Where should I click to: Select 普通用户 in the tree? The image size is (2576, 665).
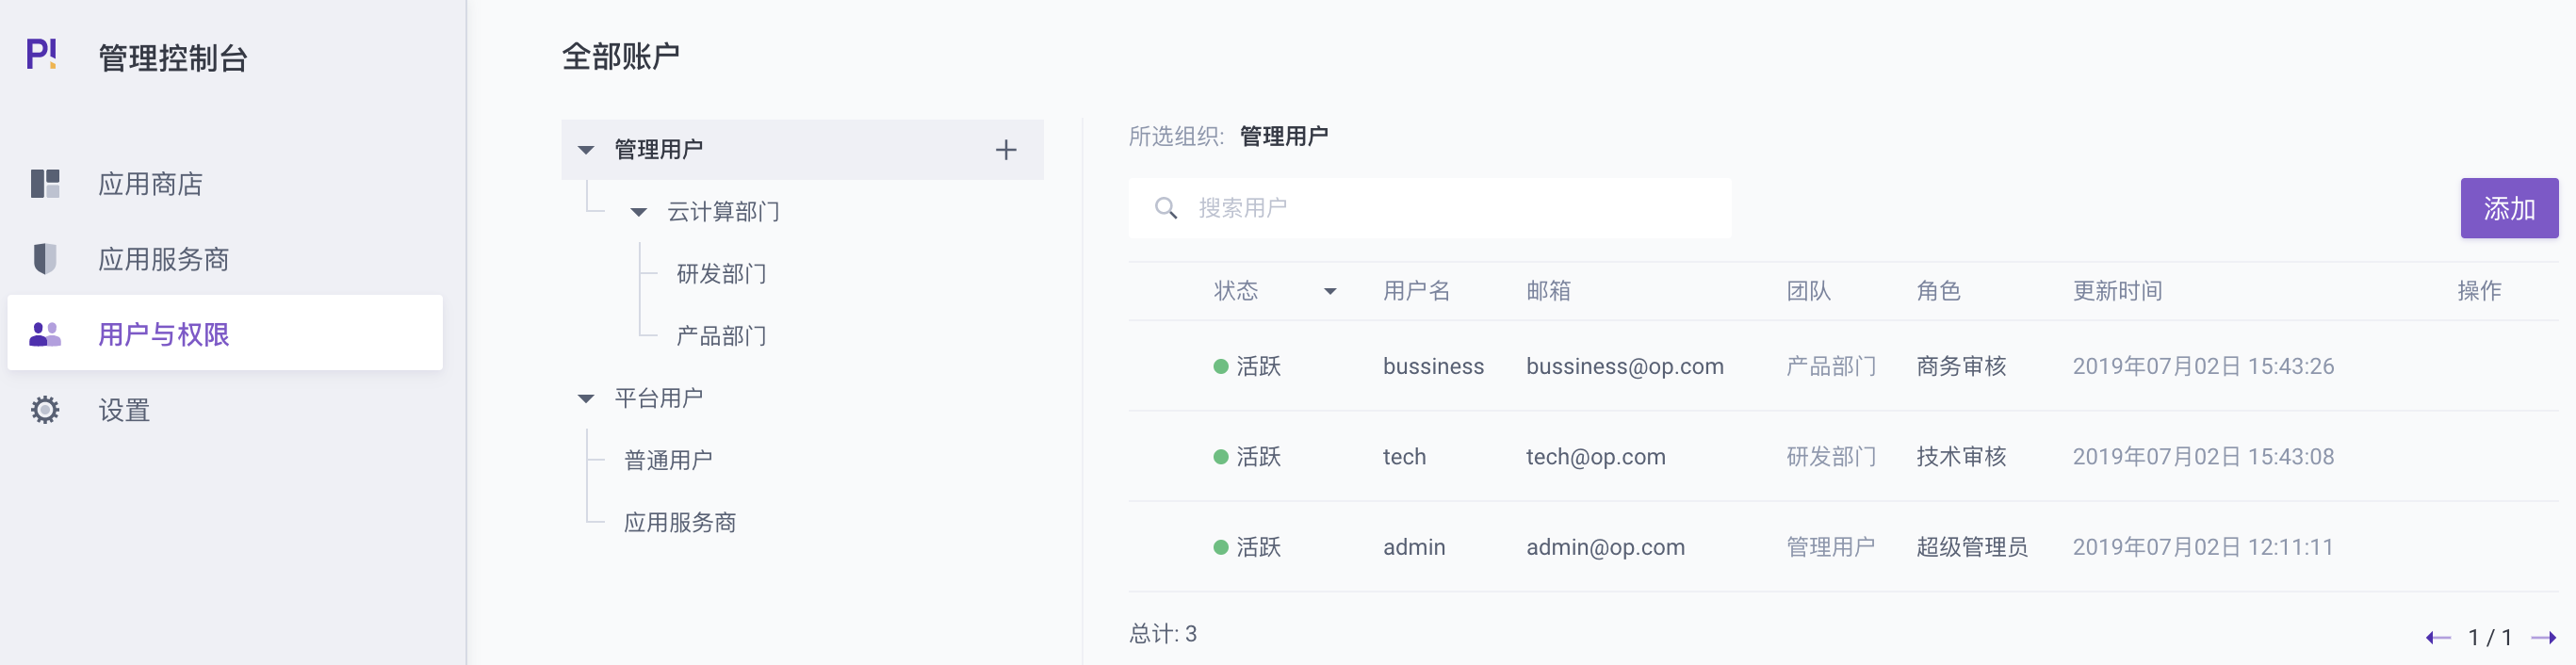pyautogui.click(x=669, y=461)
